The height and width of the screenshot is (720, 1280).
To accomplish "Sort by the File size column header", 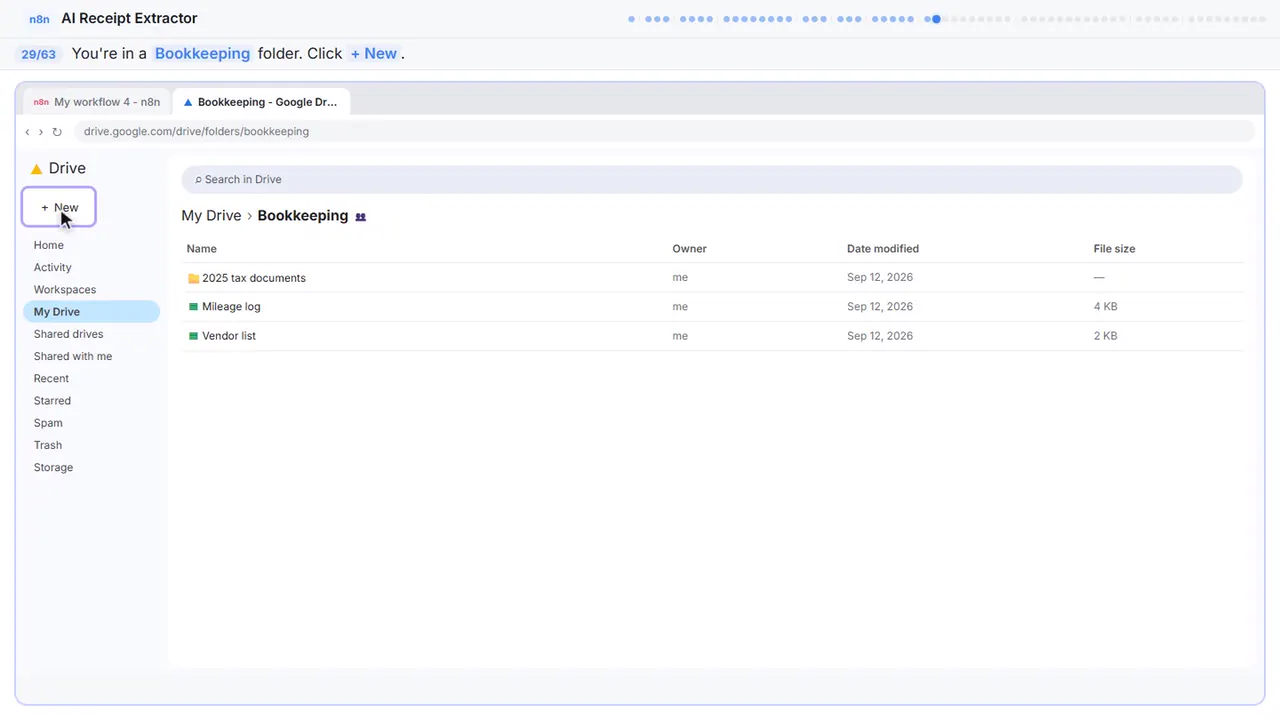I will tap(1115, 249).
